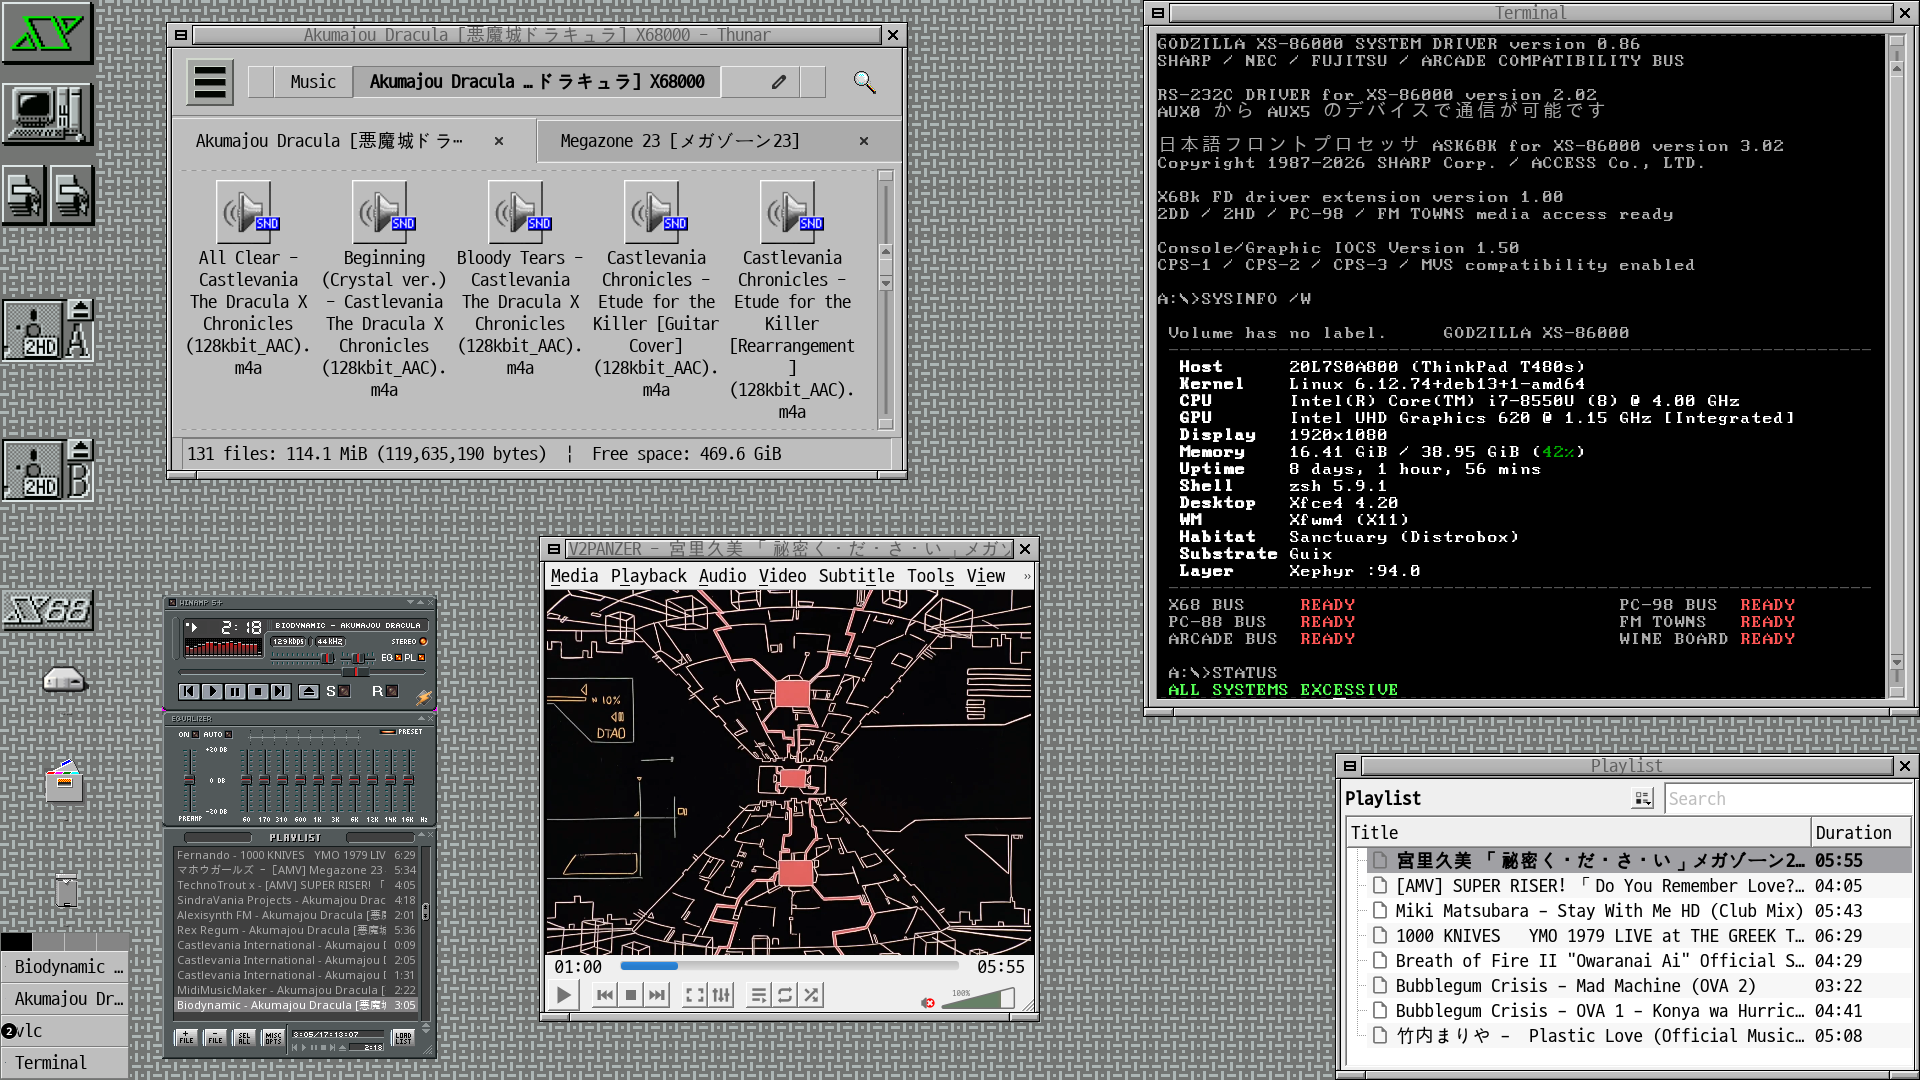Screen dimensions: 1920x1080
Task: Toggle equalizer ON switch
Action: coord(188,734)
